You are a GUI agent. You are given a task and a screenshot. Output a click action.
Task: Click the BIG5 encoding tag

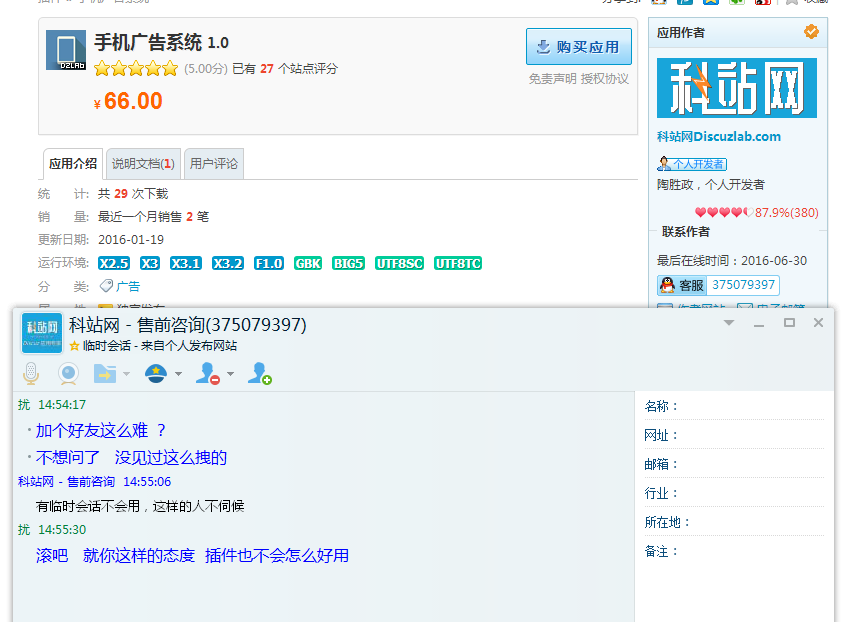pyautogui.click(x=348, y=264)
